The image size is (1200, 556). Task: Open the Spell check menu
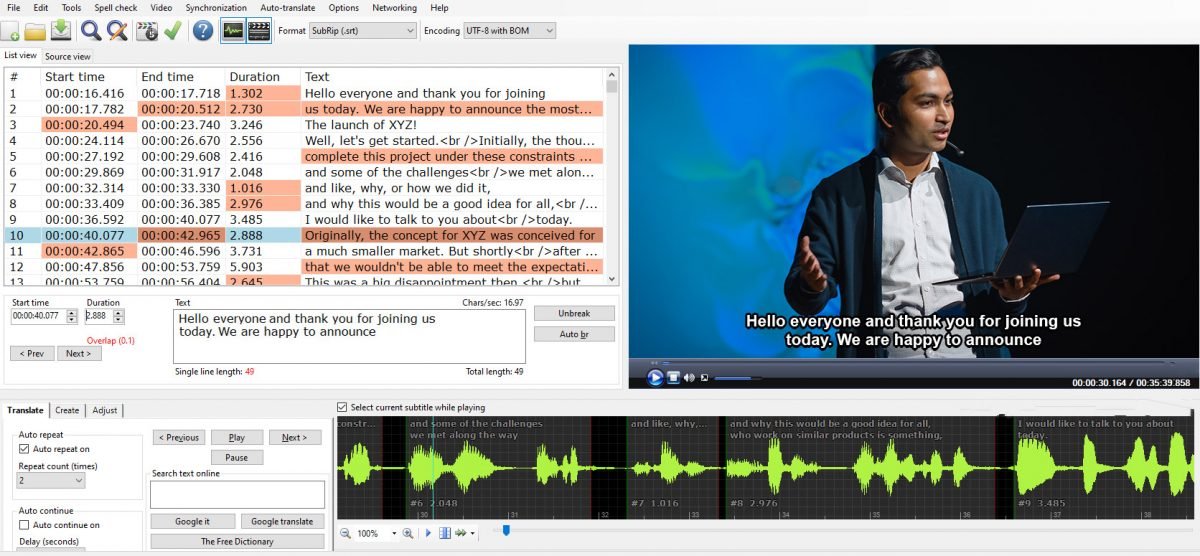tap(116, 8)
